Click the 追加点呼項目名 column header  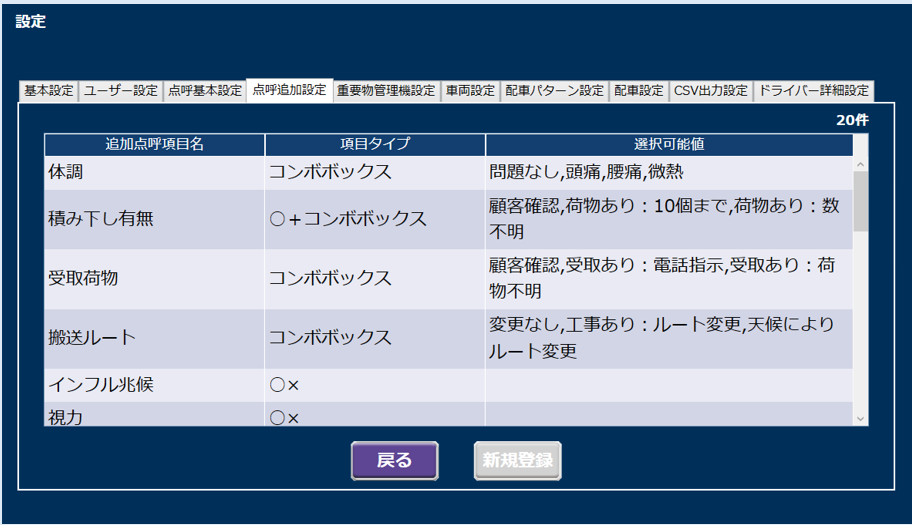(154, 145)
